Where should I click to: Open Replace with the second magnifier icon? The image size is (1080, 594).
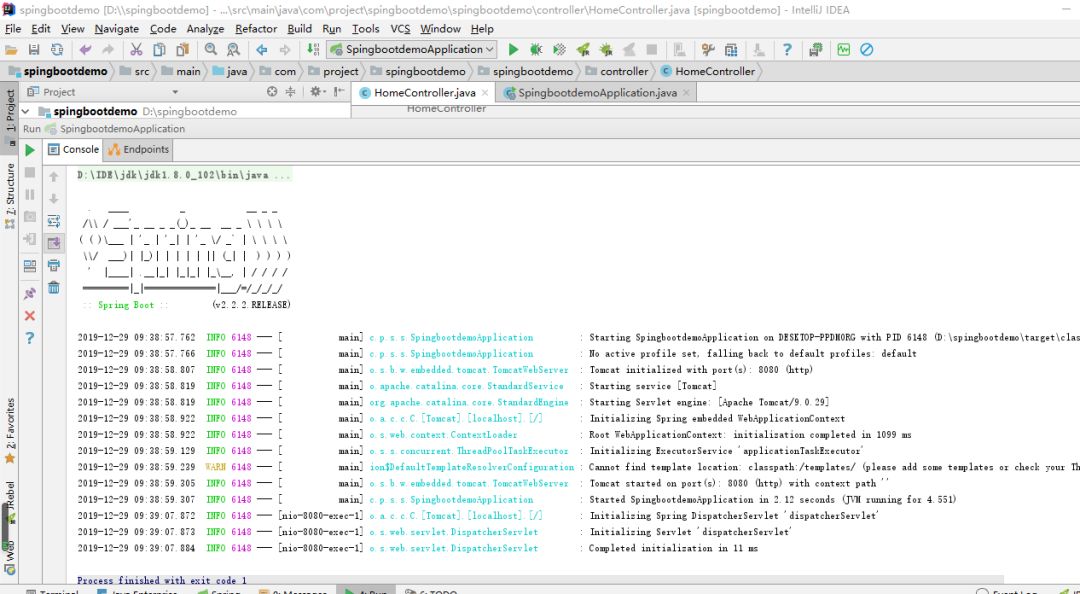[233, 50]
